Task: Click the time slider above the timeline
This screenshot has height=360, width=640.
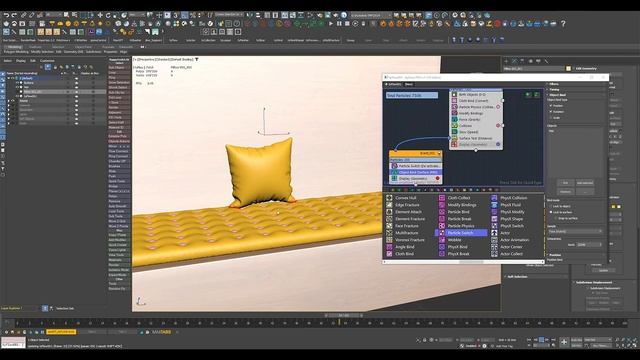Action: [344, 315]
